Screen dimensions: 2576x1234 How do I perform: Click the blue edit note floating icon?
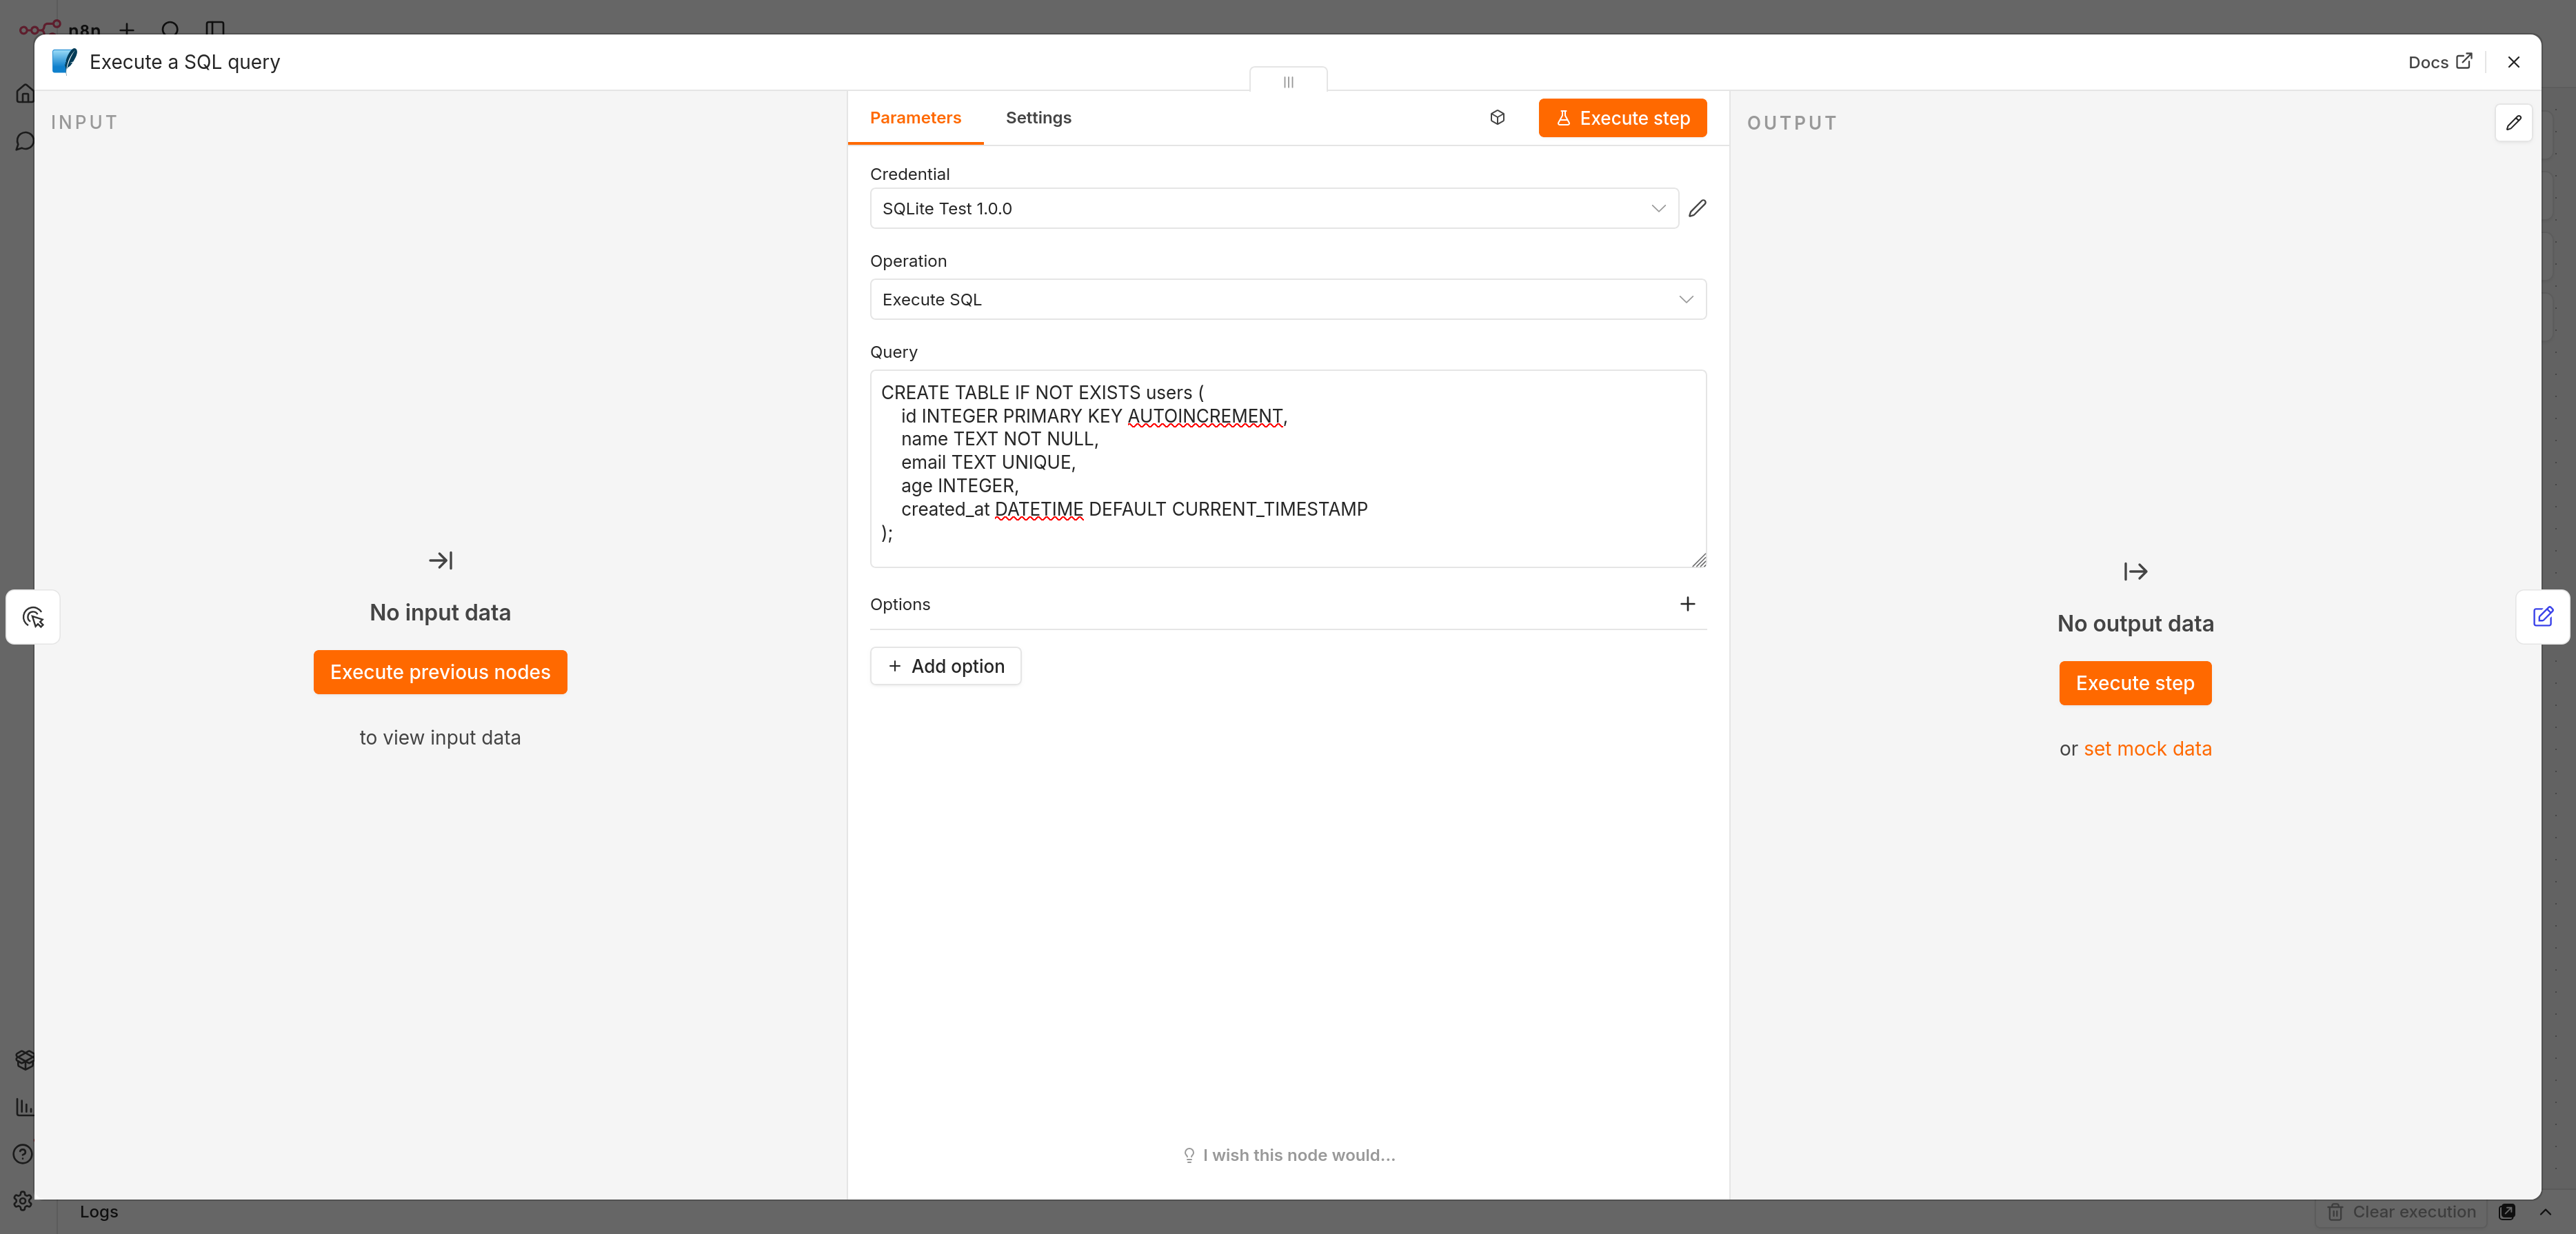(2543, 617)
